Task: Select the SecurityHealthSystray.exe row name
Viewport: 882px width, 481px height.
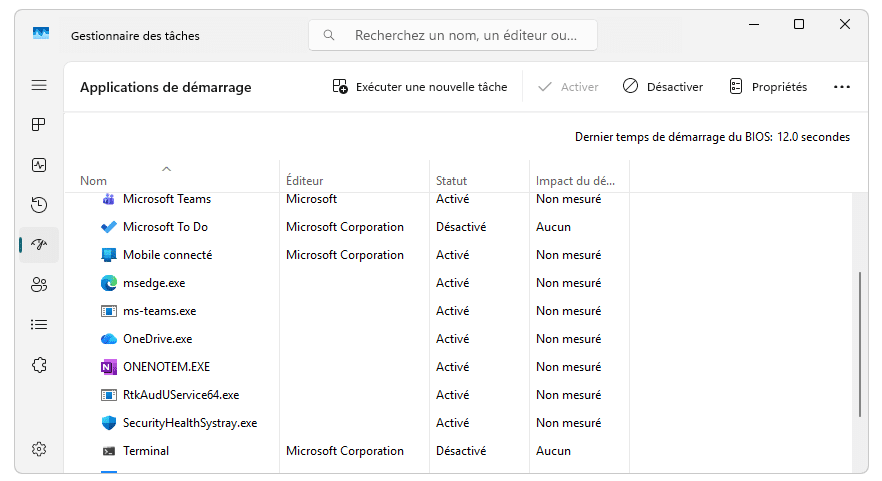Action: pyautogui.click(x=190, y=423)
